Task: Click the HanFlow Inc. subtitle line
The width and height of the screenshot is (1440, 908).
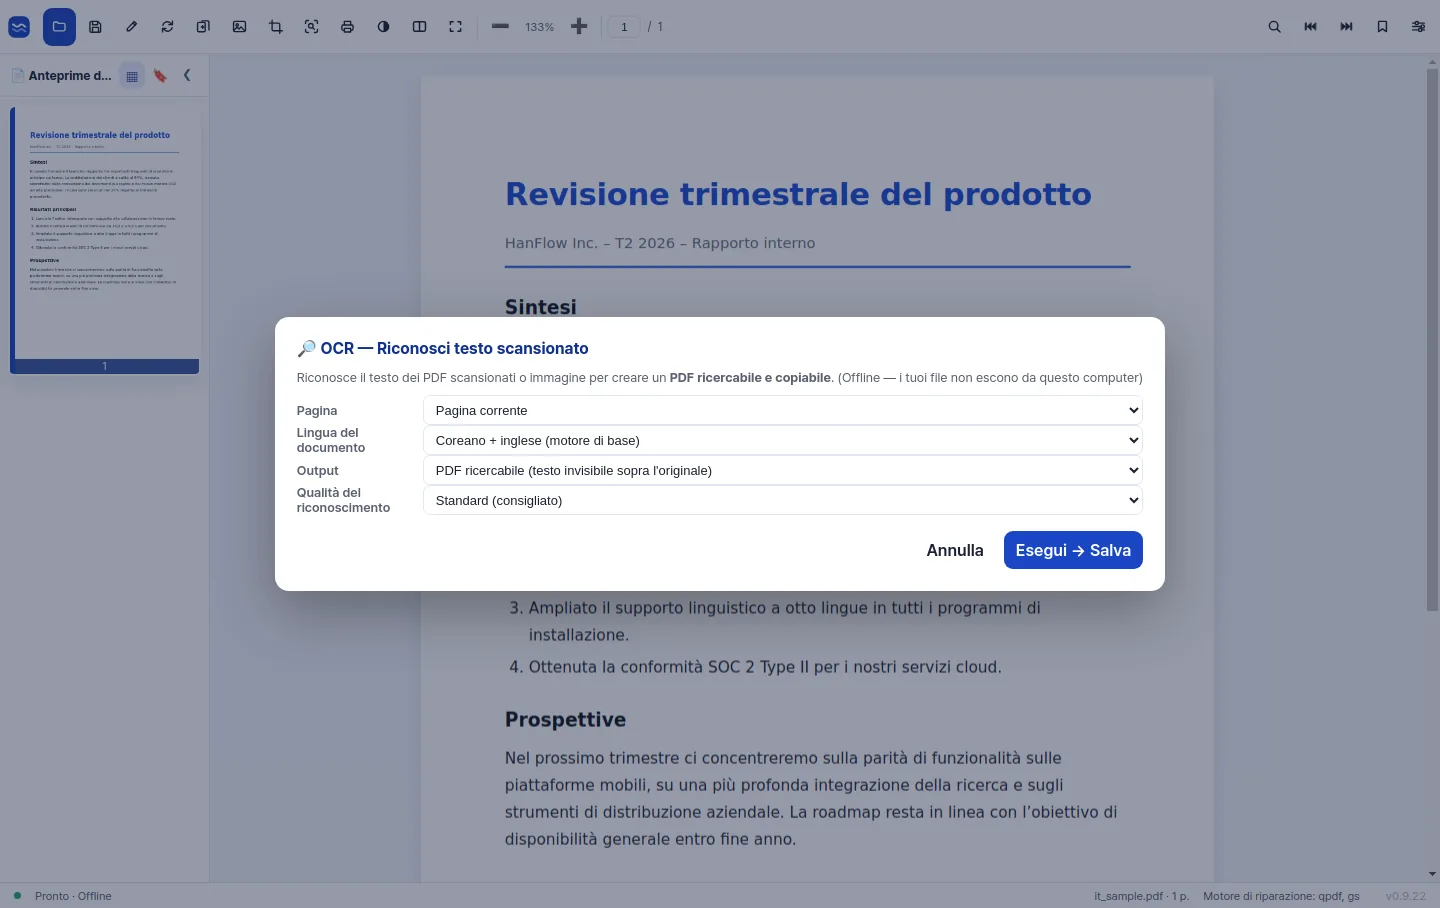Action: tap(660, 243)
